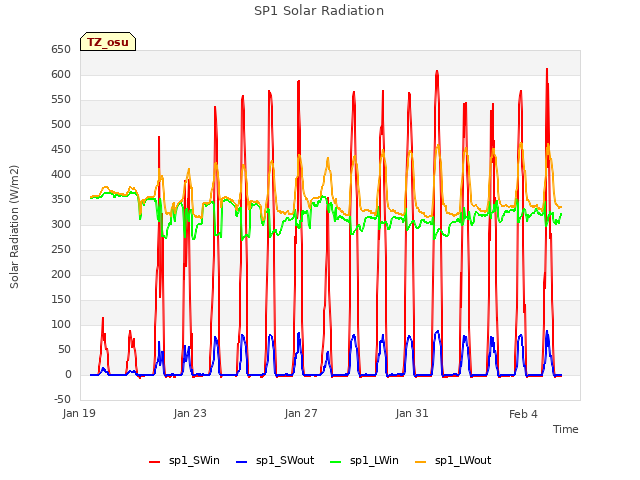
Task: Click the Jan 31 x-axis label
Action: tap(412, 413)
